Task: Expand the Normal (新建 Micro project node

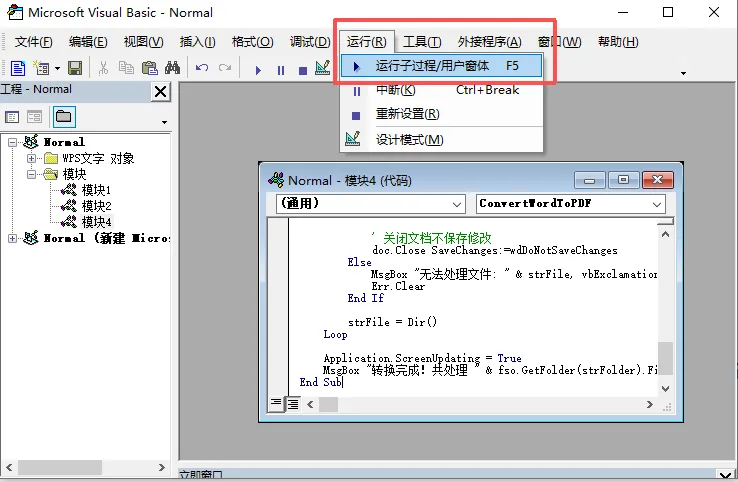Action: tap(13, 238)
